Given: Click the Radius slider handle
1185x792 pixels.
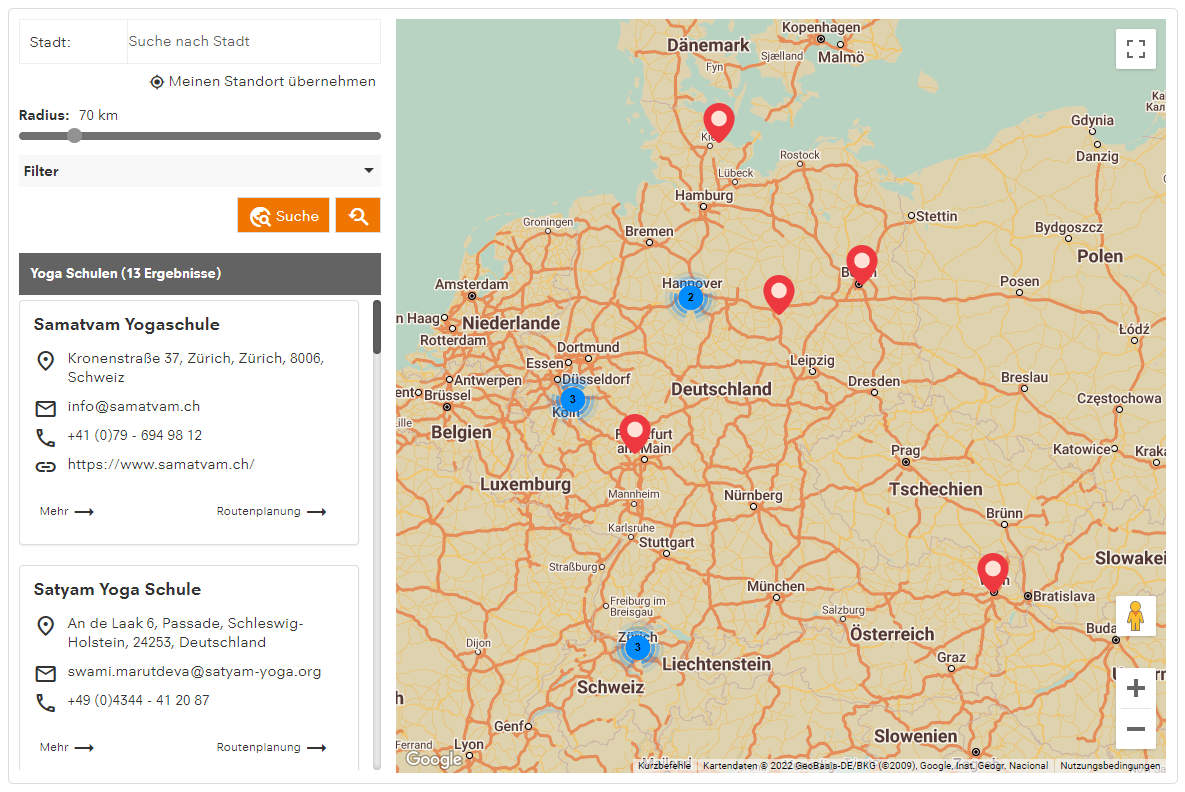Looking at the screenshot, I should coord(74,136).
